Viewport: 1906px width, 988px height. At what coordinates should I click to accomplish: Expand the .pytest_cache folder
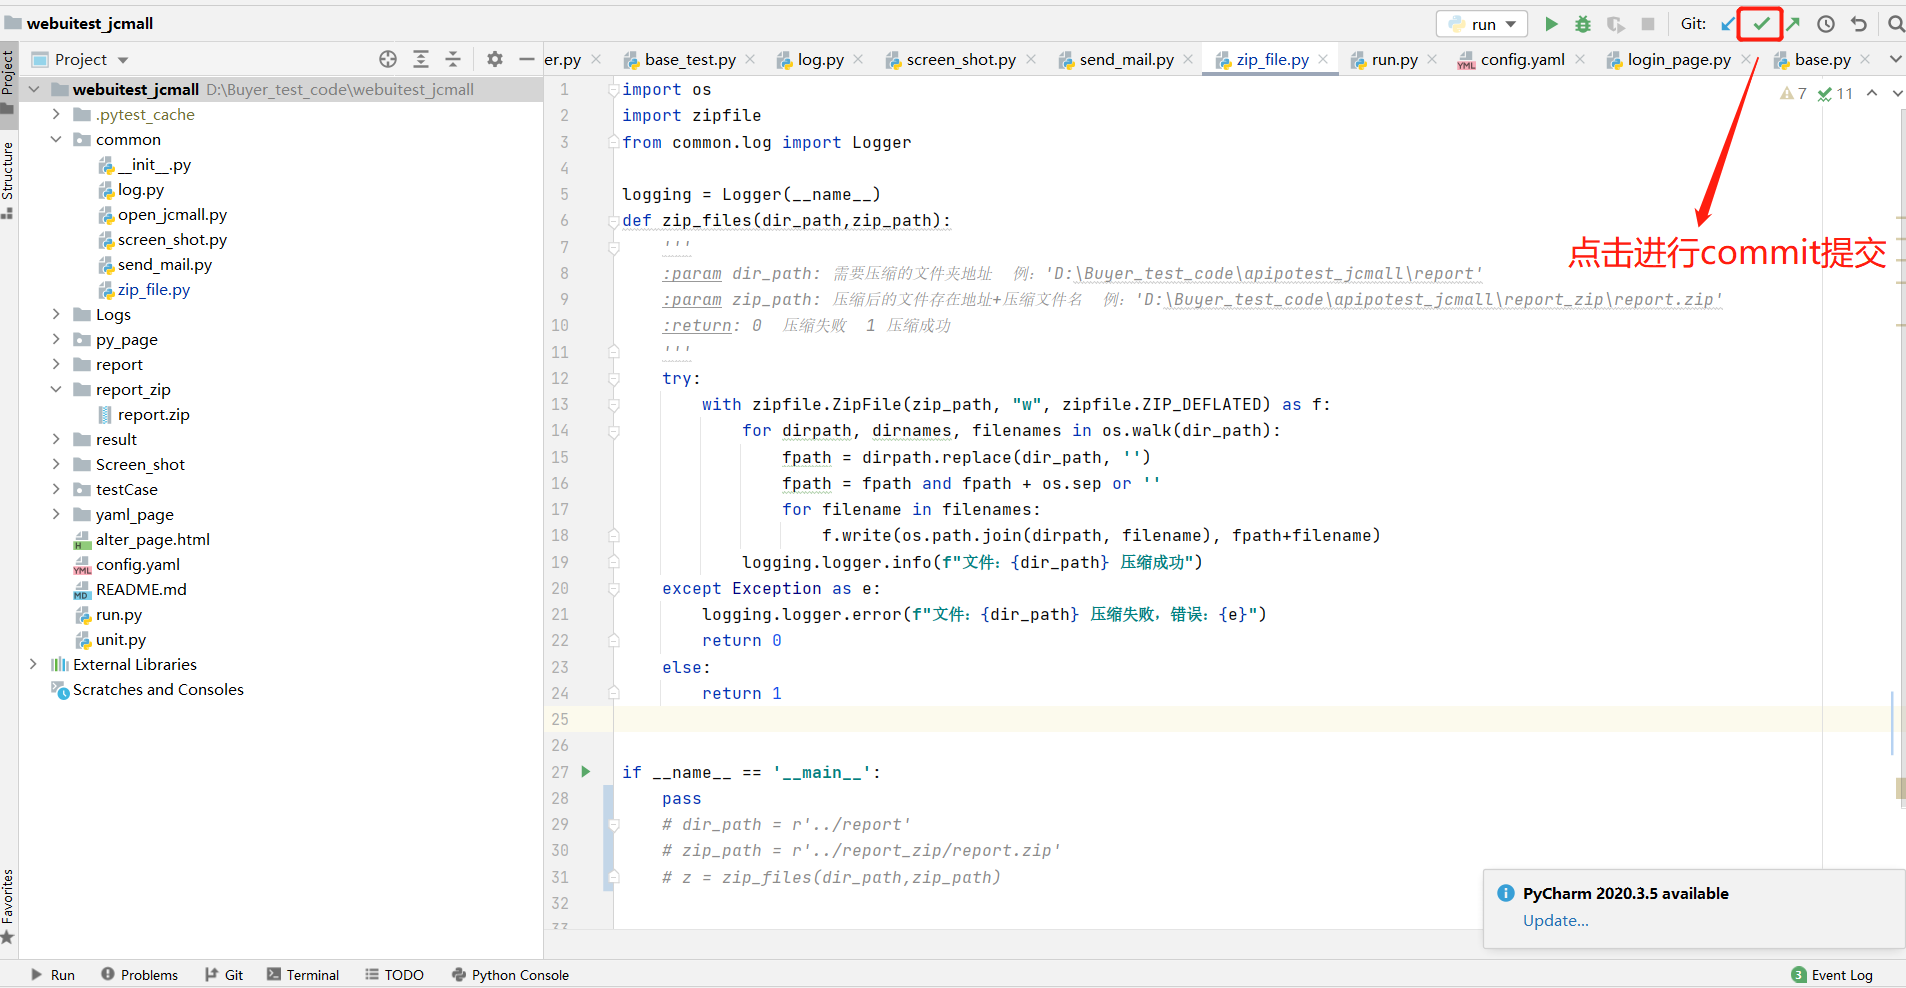coord(56,114)
